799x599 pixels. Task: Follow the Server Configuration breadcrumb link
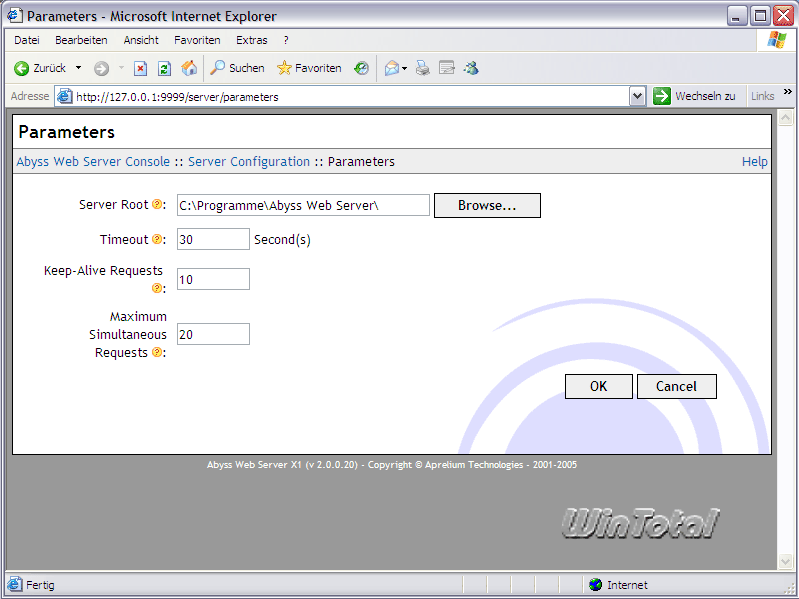[x=249, y=161]
